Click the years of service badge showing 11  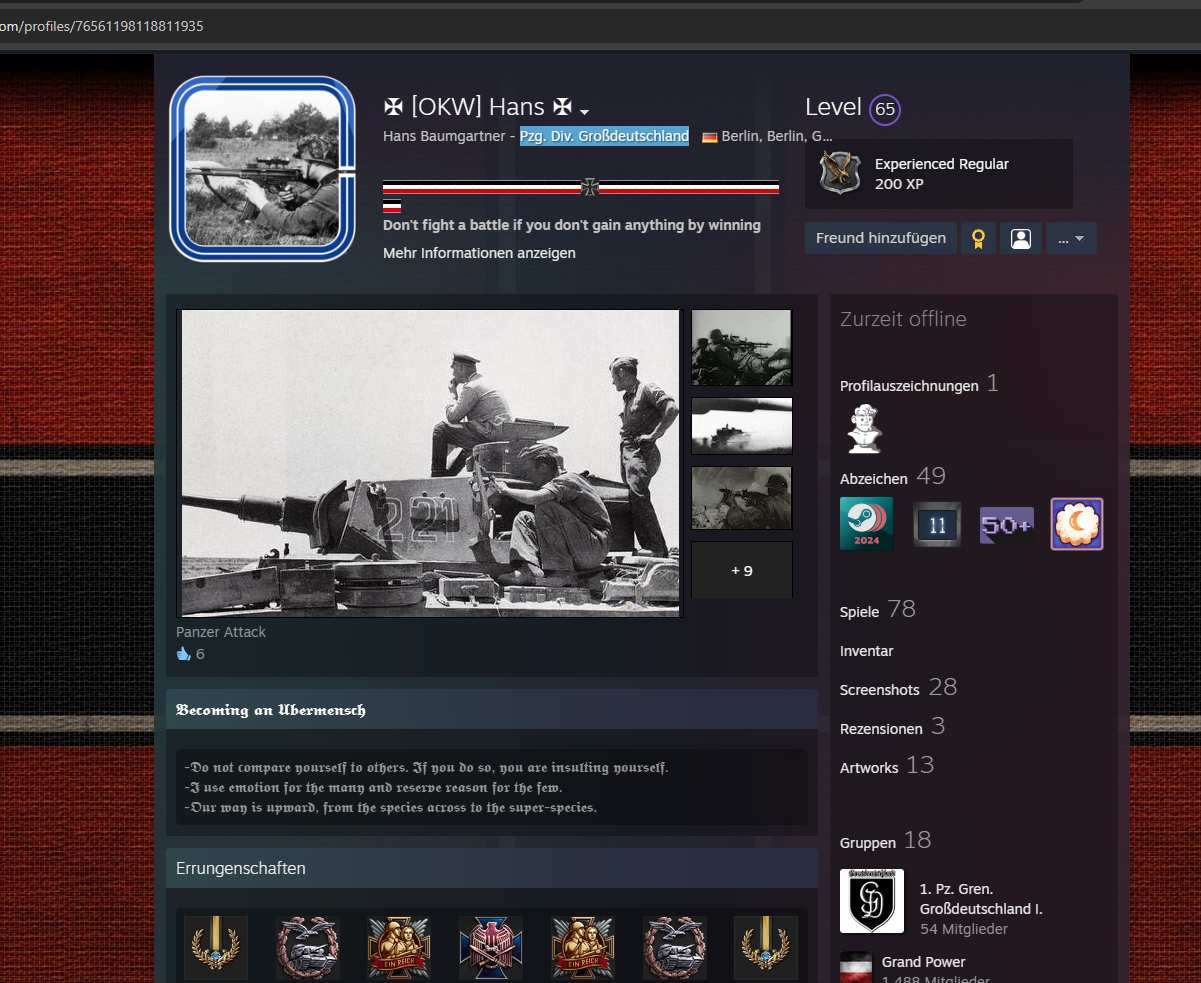tap(937, 524)
